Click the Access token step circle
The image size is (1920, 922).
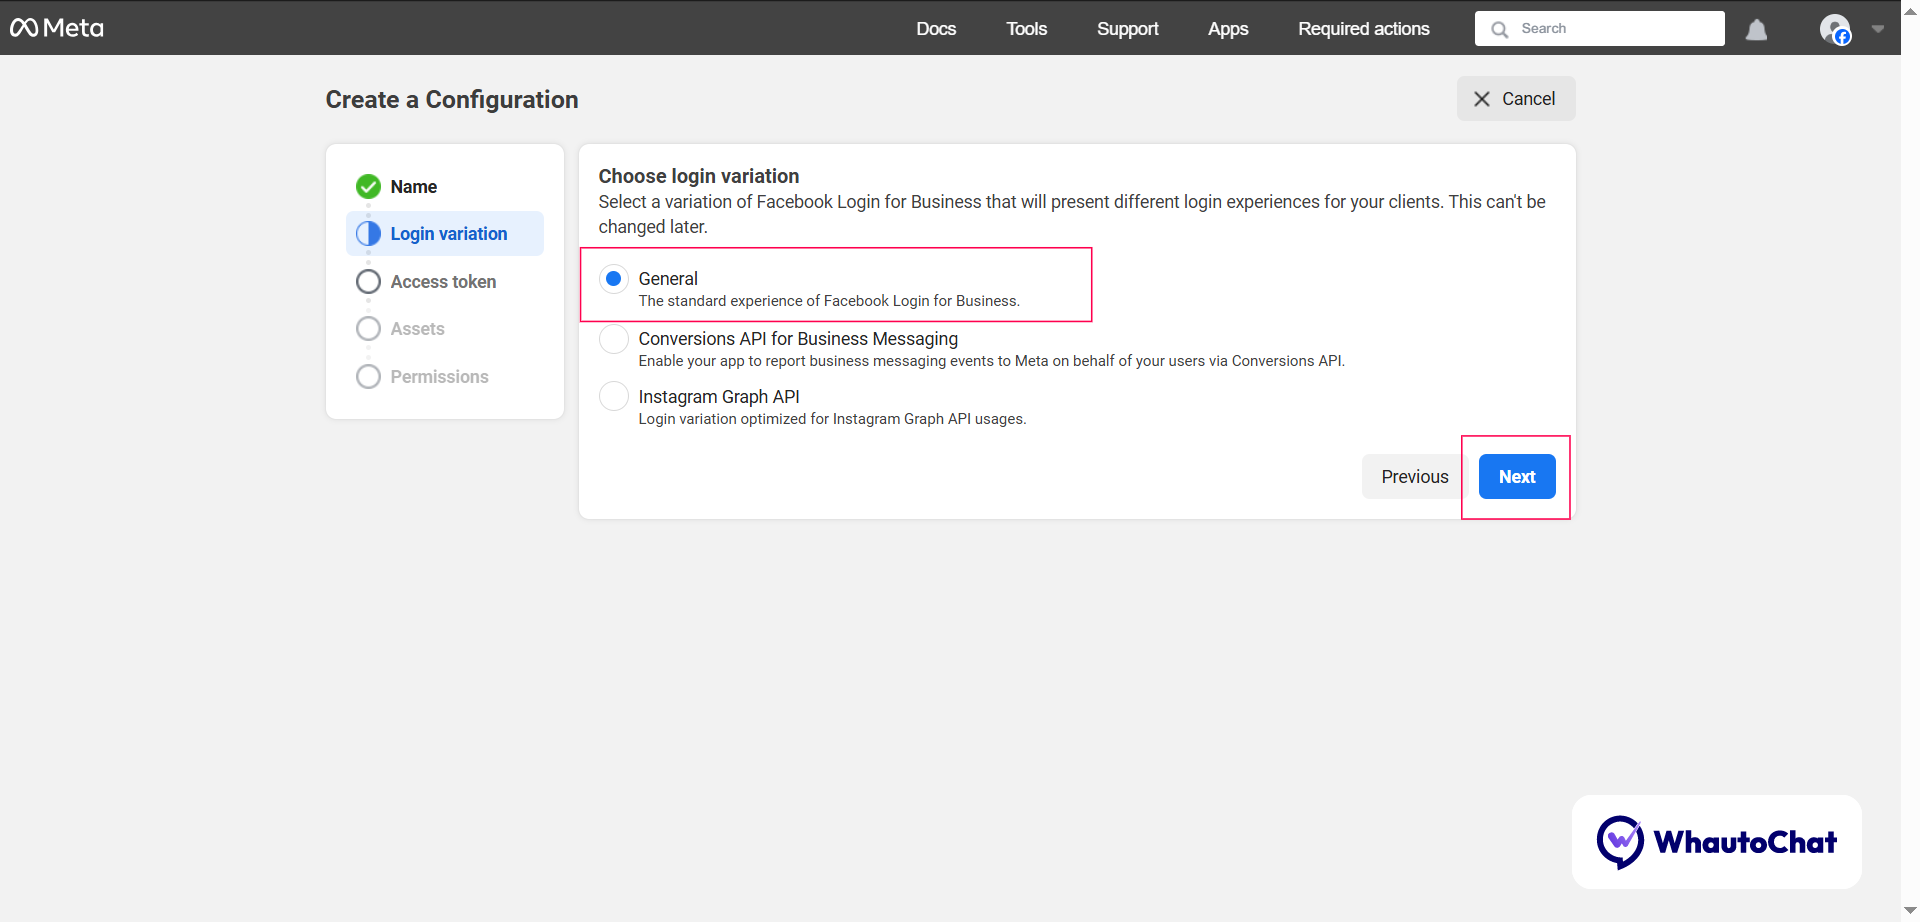[x=368, y=281]
